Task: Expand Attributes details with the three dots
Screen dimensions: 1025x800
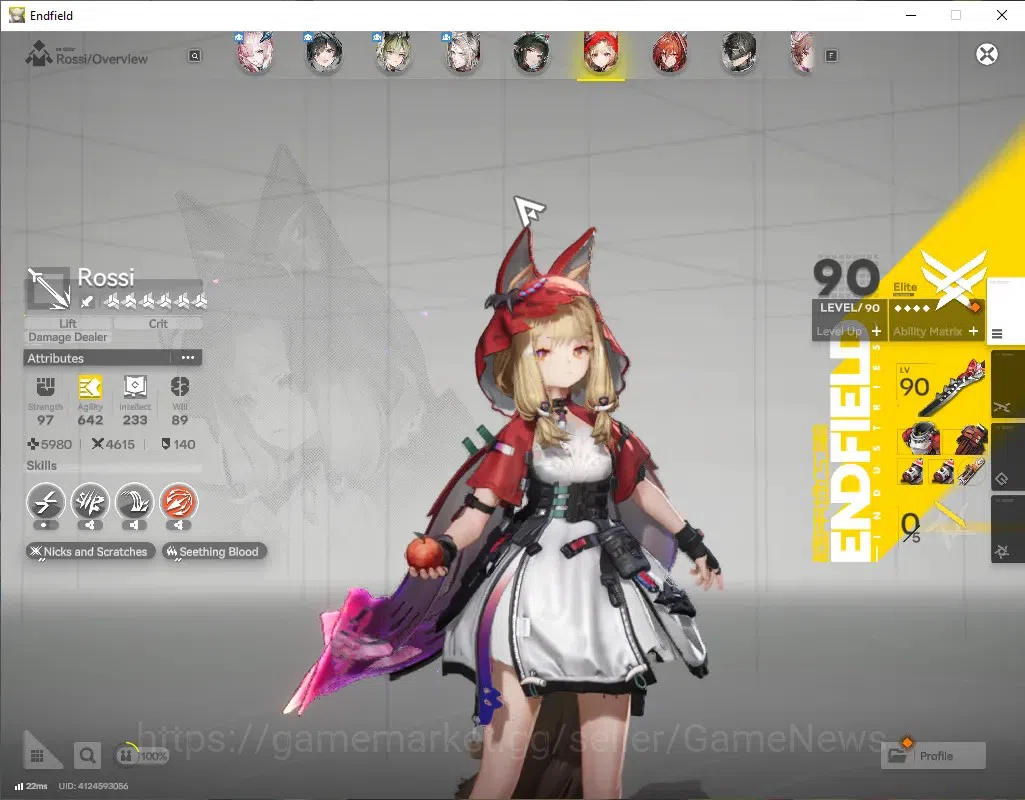Action: pos(188,358)
